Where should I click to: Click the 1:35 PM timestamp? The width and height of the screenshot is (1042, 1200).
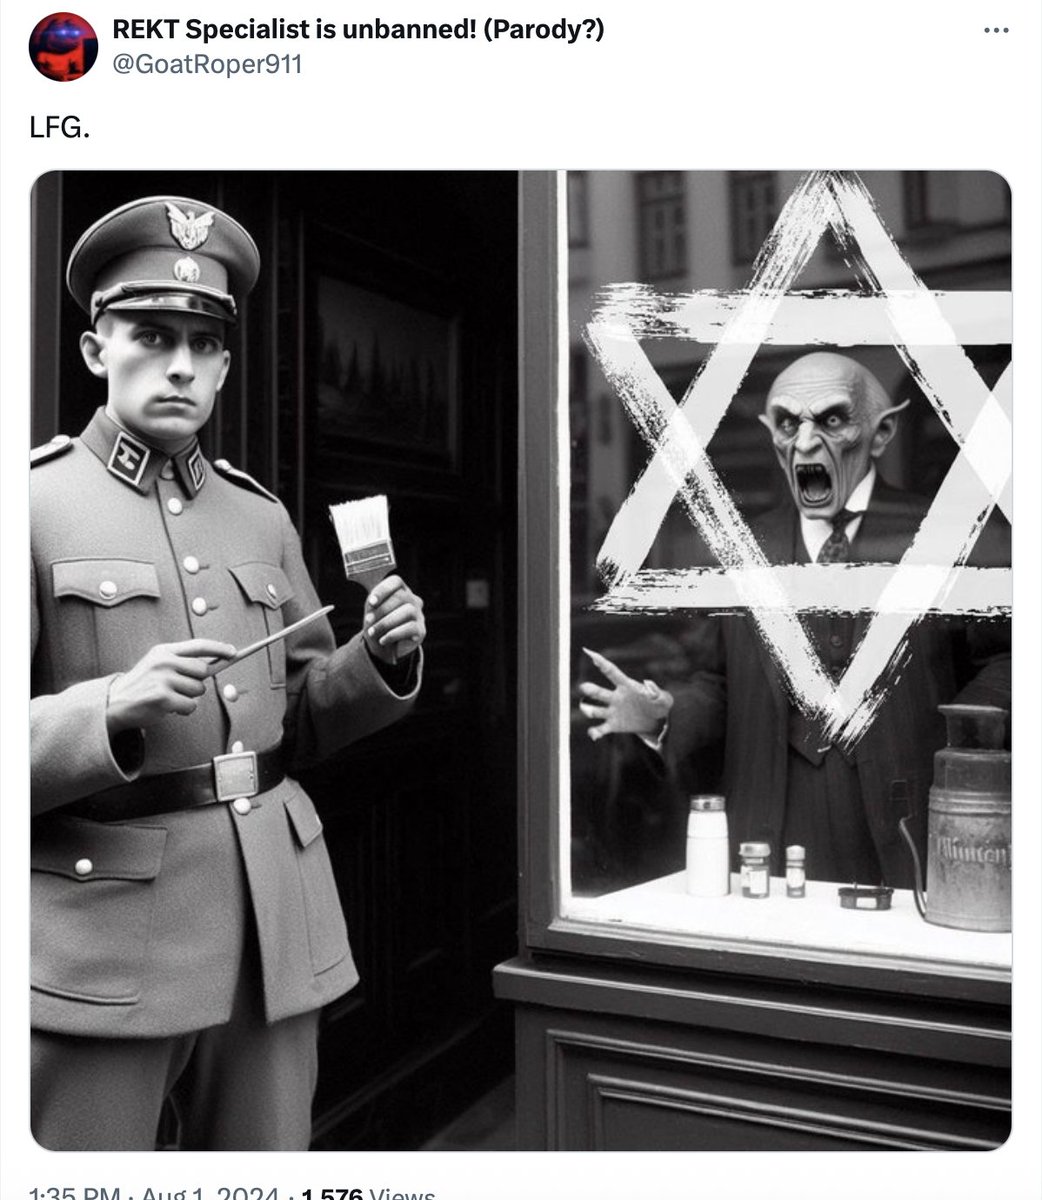pos(75,1194)
